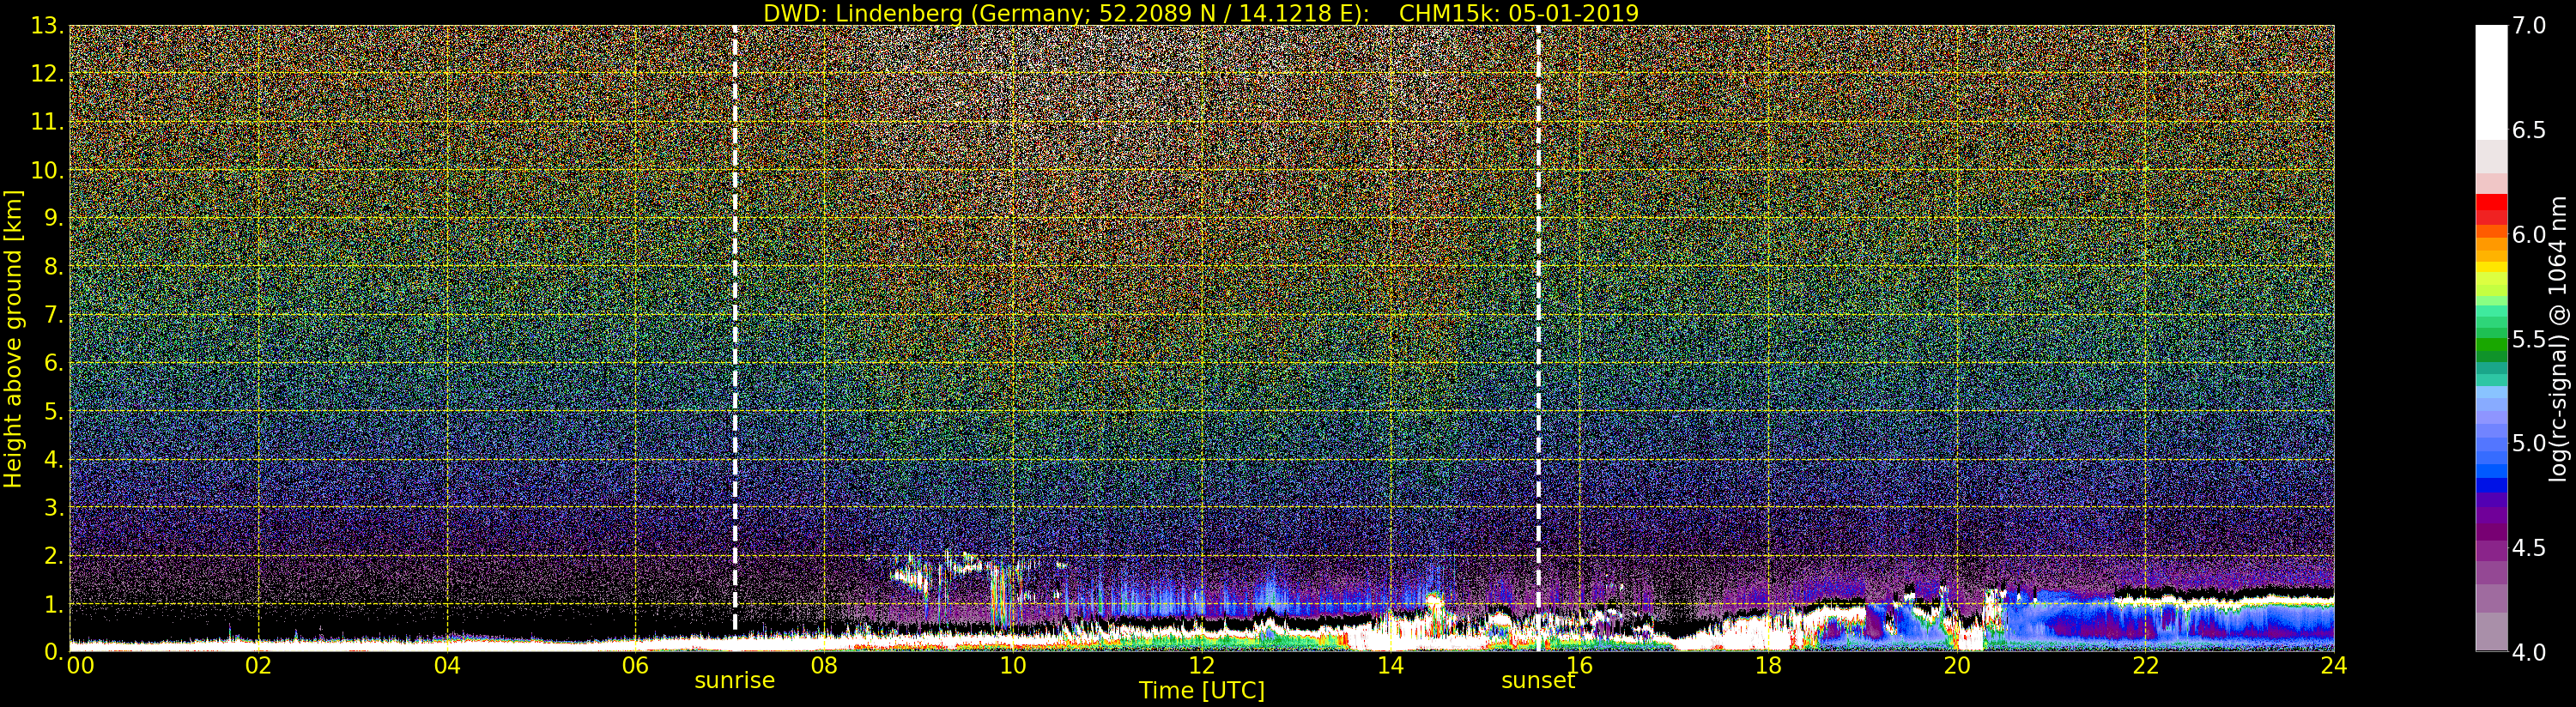Click the '4.5' colorbar tick label
This screenshot has width=2576, height=707.
tap(2529, 548)
